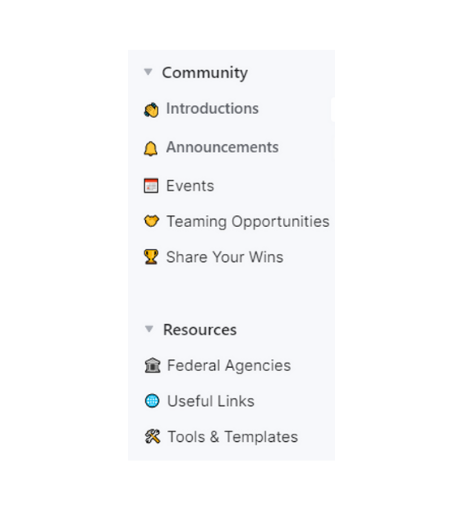Click the handshake icon for Teaming Opportunities

tap(151, 221)
